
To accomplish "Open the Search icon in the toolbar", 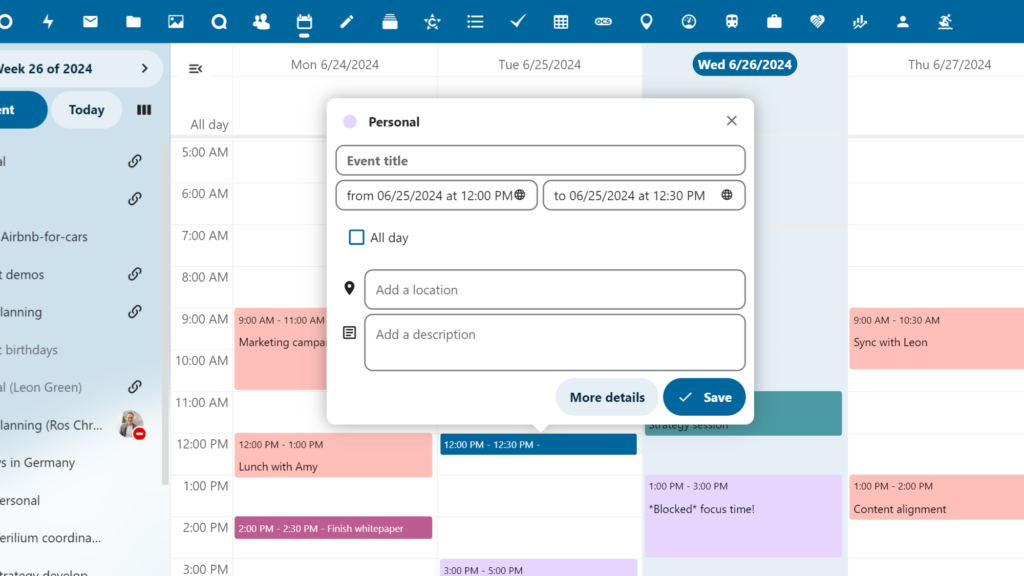I will tap(219, 21).
